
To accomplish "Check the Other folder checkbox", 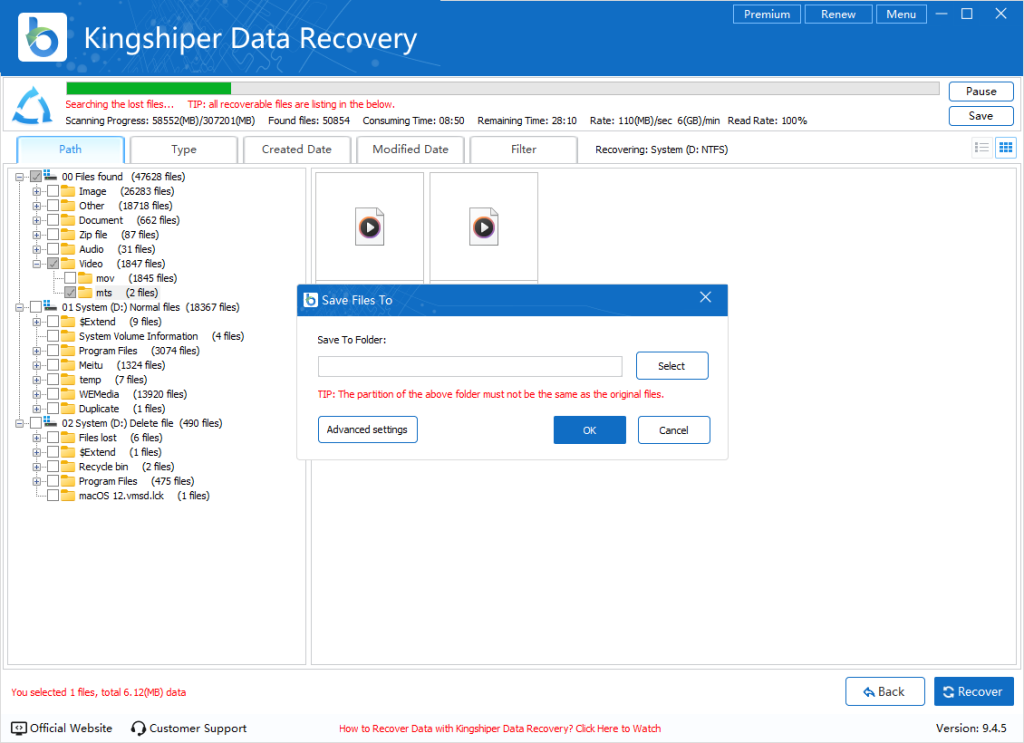I will tap(53, 206).
